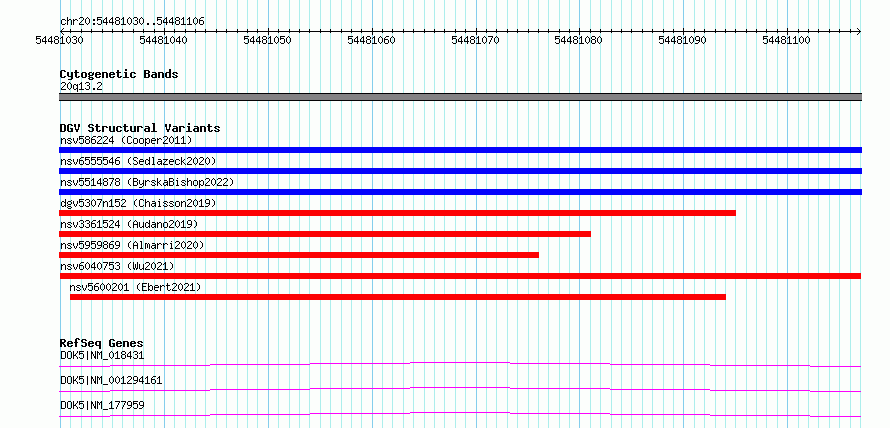Click the gray 20q13.2 cytogenetic band bar

[460, 96]
